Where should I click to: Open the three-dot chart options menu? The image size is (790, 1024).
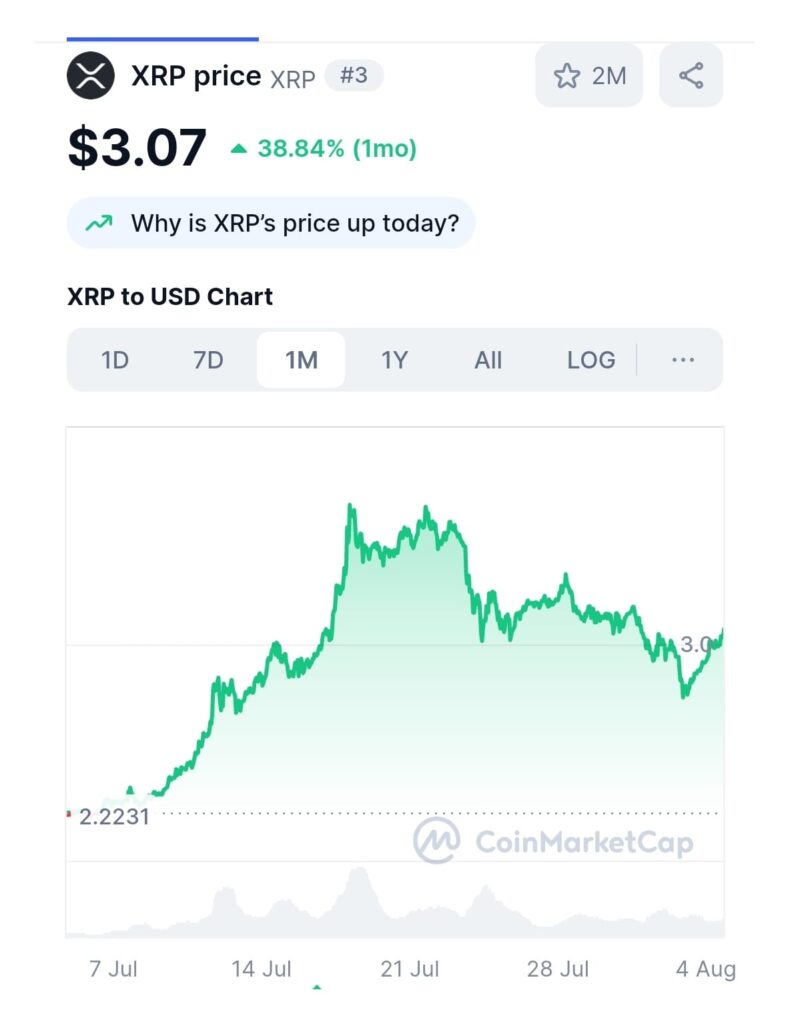[683, 360]
